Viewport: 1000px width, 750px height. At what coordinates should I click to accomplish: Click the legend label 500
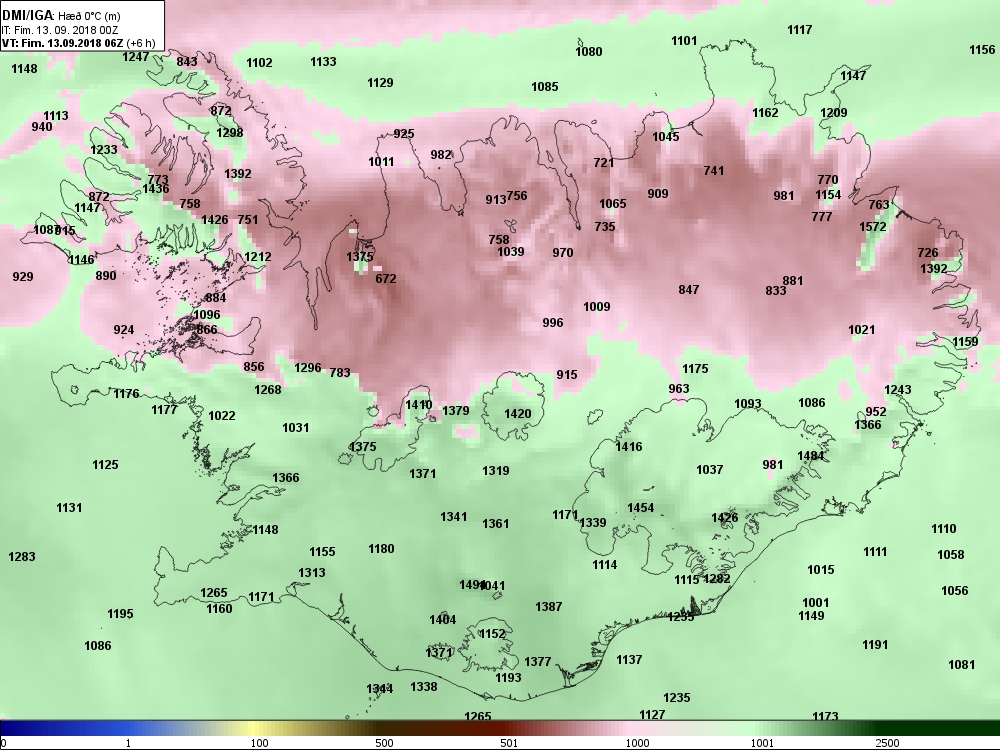click(384, 743)
